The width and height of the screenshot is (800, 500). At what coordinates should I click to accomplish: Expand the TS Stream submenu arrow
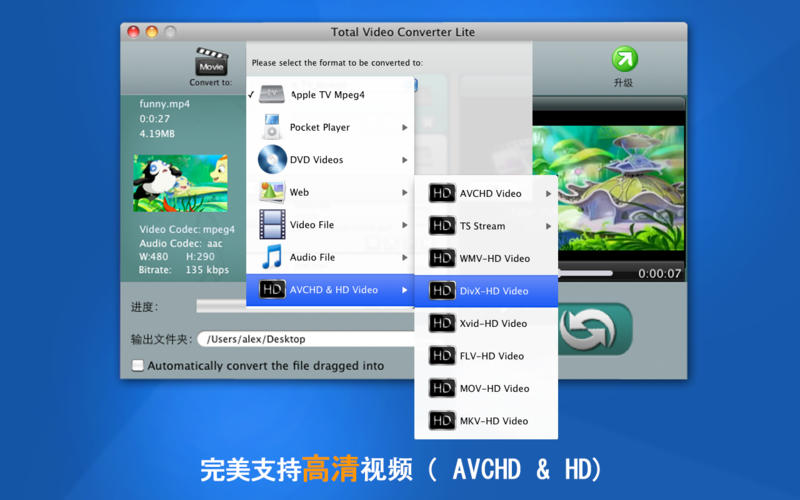point(548,226)
